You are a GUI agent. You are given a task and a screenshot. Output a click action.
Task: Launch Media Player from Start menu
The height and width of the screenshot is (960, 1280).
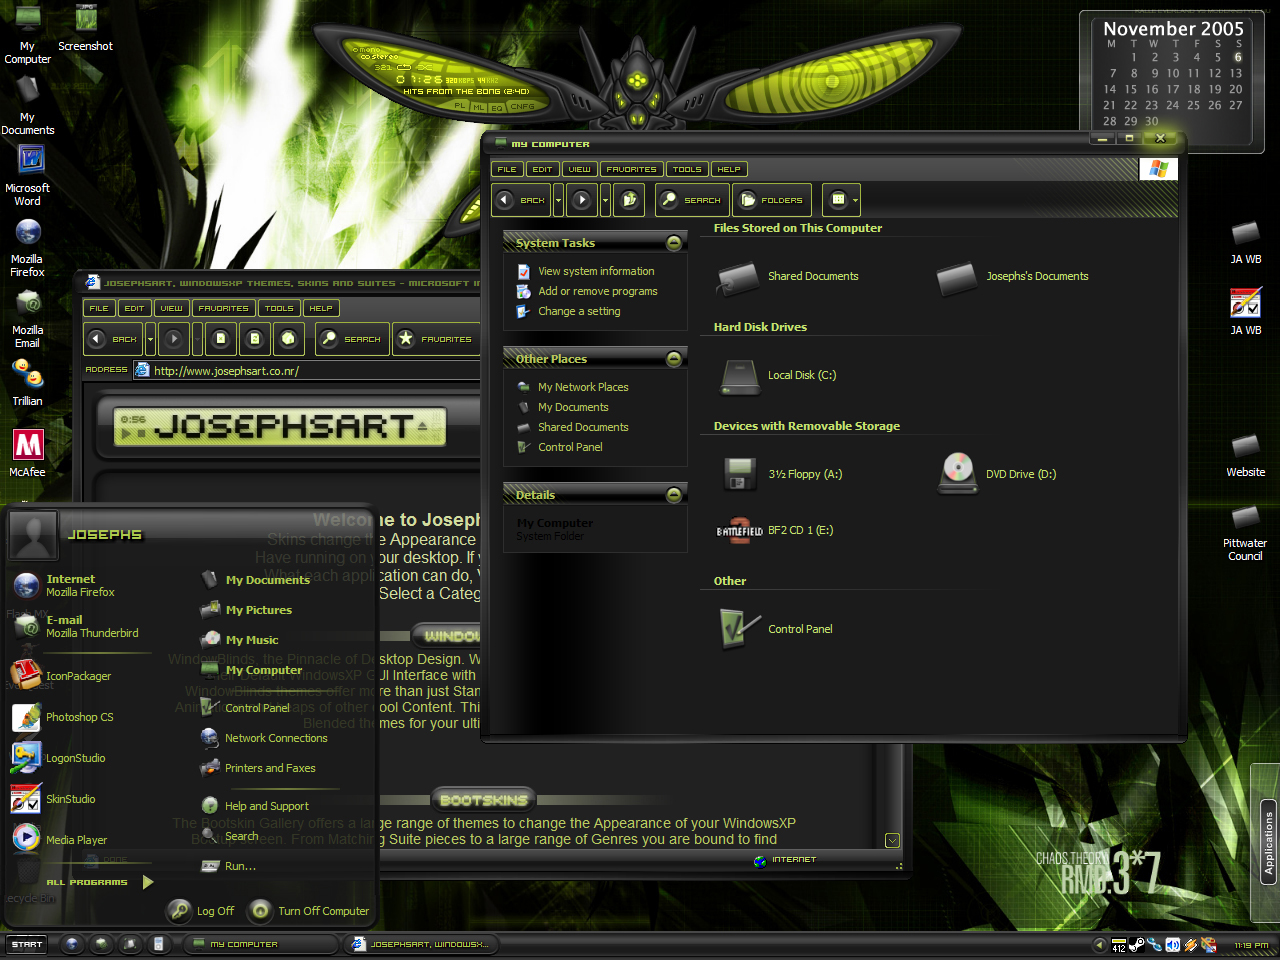(x=60, y=840)
